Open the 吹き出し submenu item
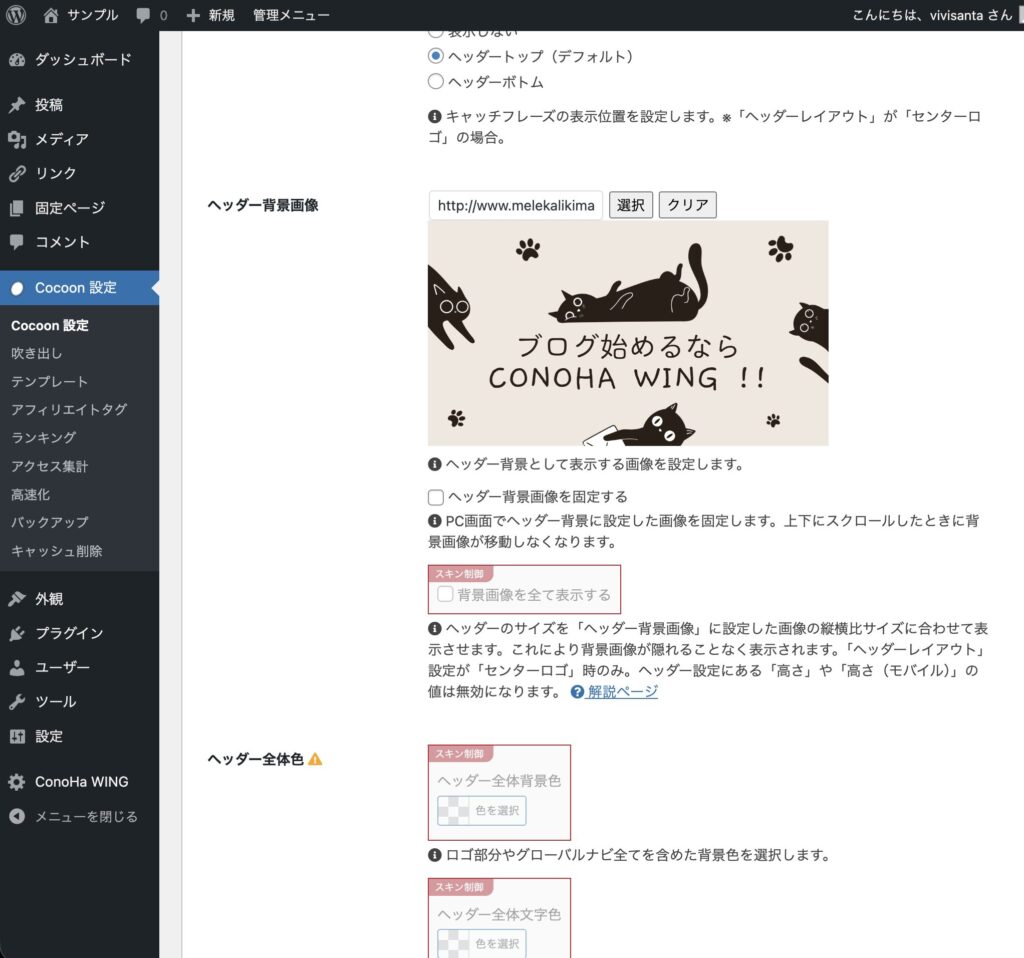Viewport: 1024px width, 958px height. [37, 353]
